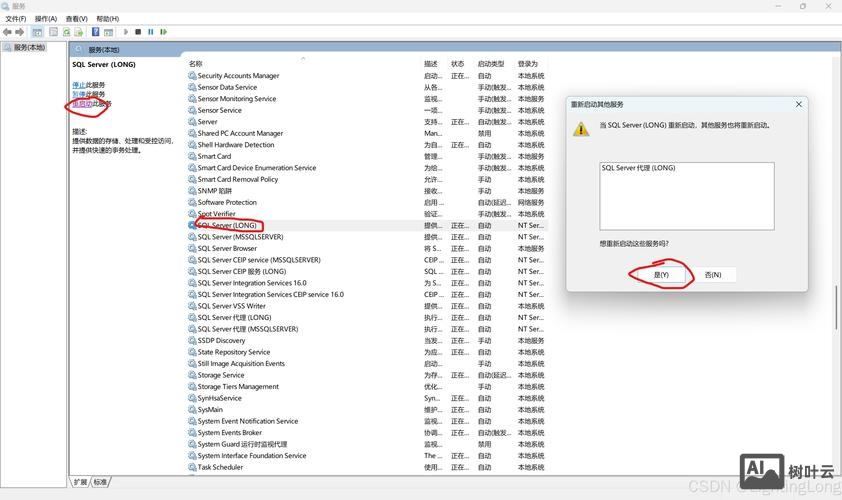Click the Pause Service toolbar icon

click(x=151, y=32)
